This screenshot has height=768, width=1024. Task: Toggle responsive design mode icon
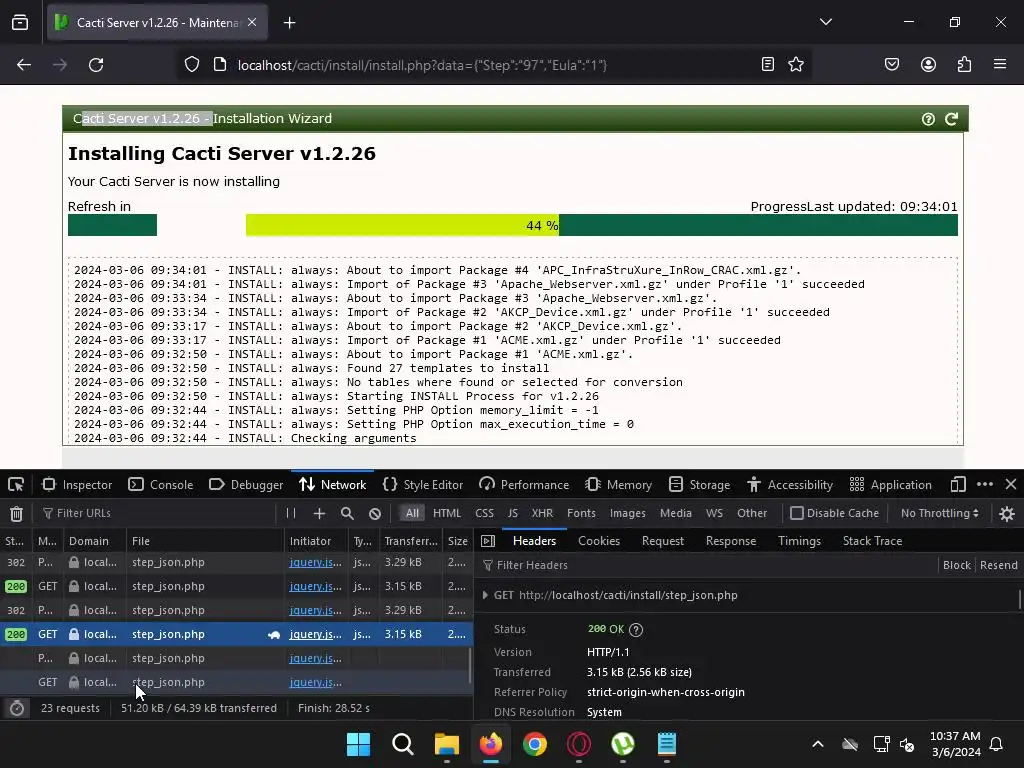(958, 485)
